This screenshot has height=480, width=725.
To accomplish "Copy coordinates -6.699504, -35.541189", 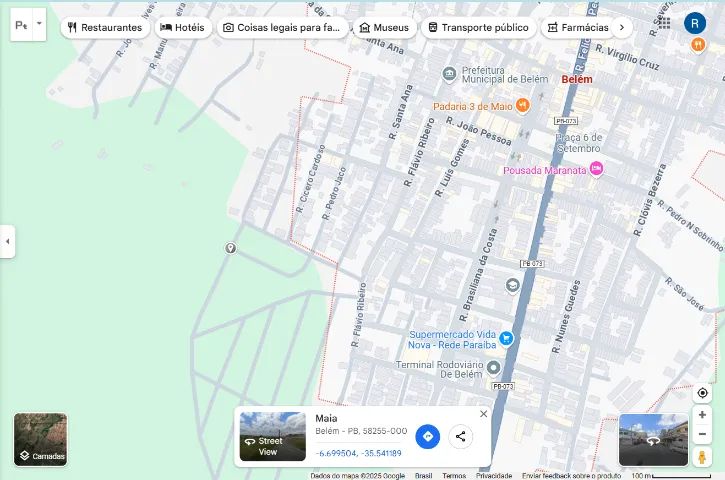I will pyautogui.click(x=358, y=453).
